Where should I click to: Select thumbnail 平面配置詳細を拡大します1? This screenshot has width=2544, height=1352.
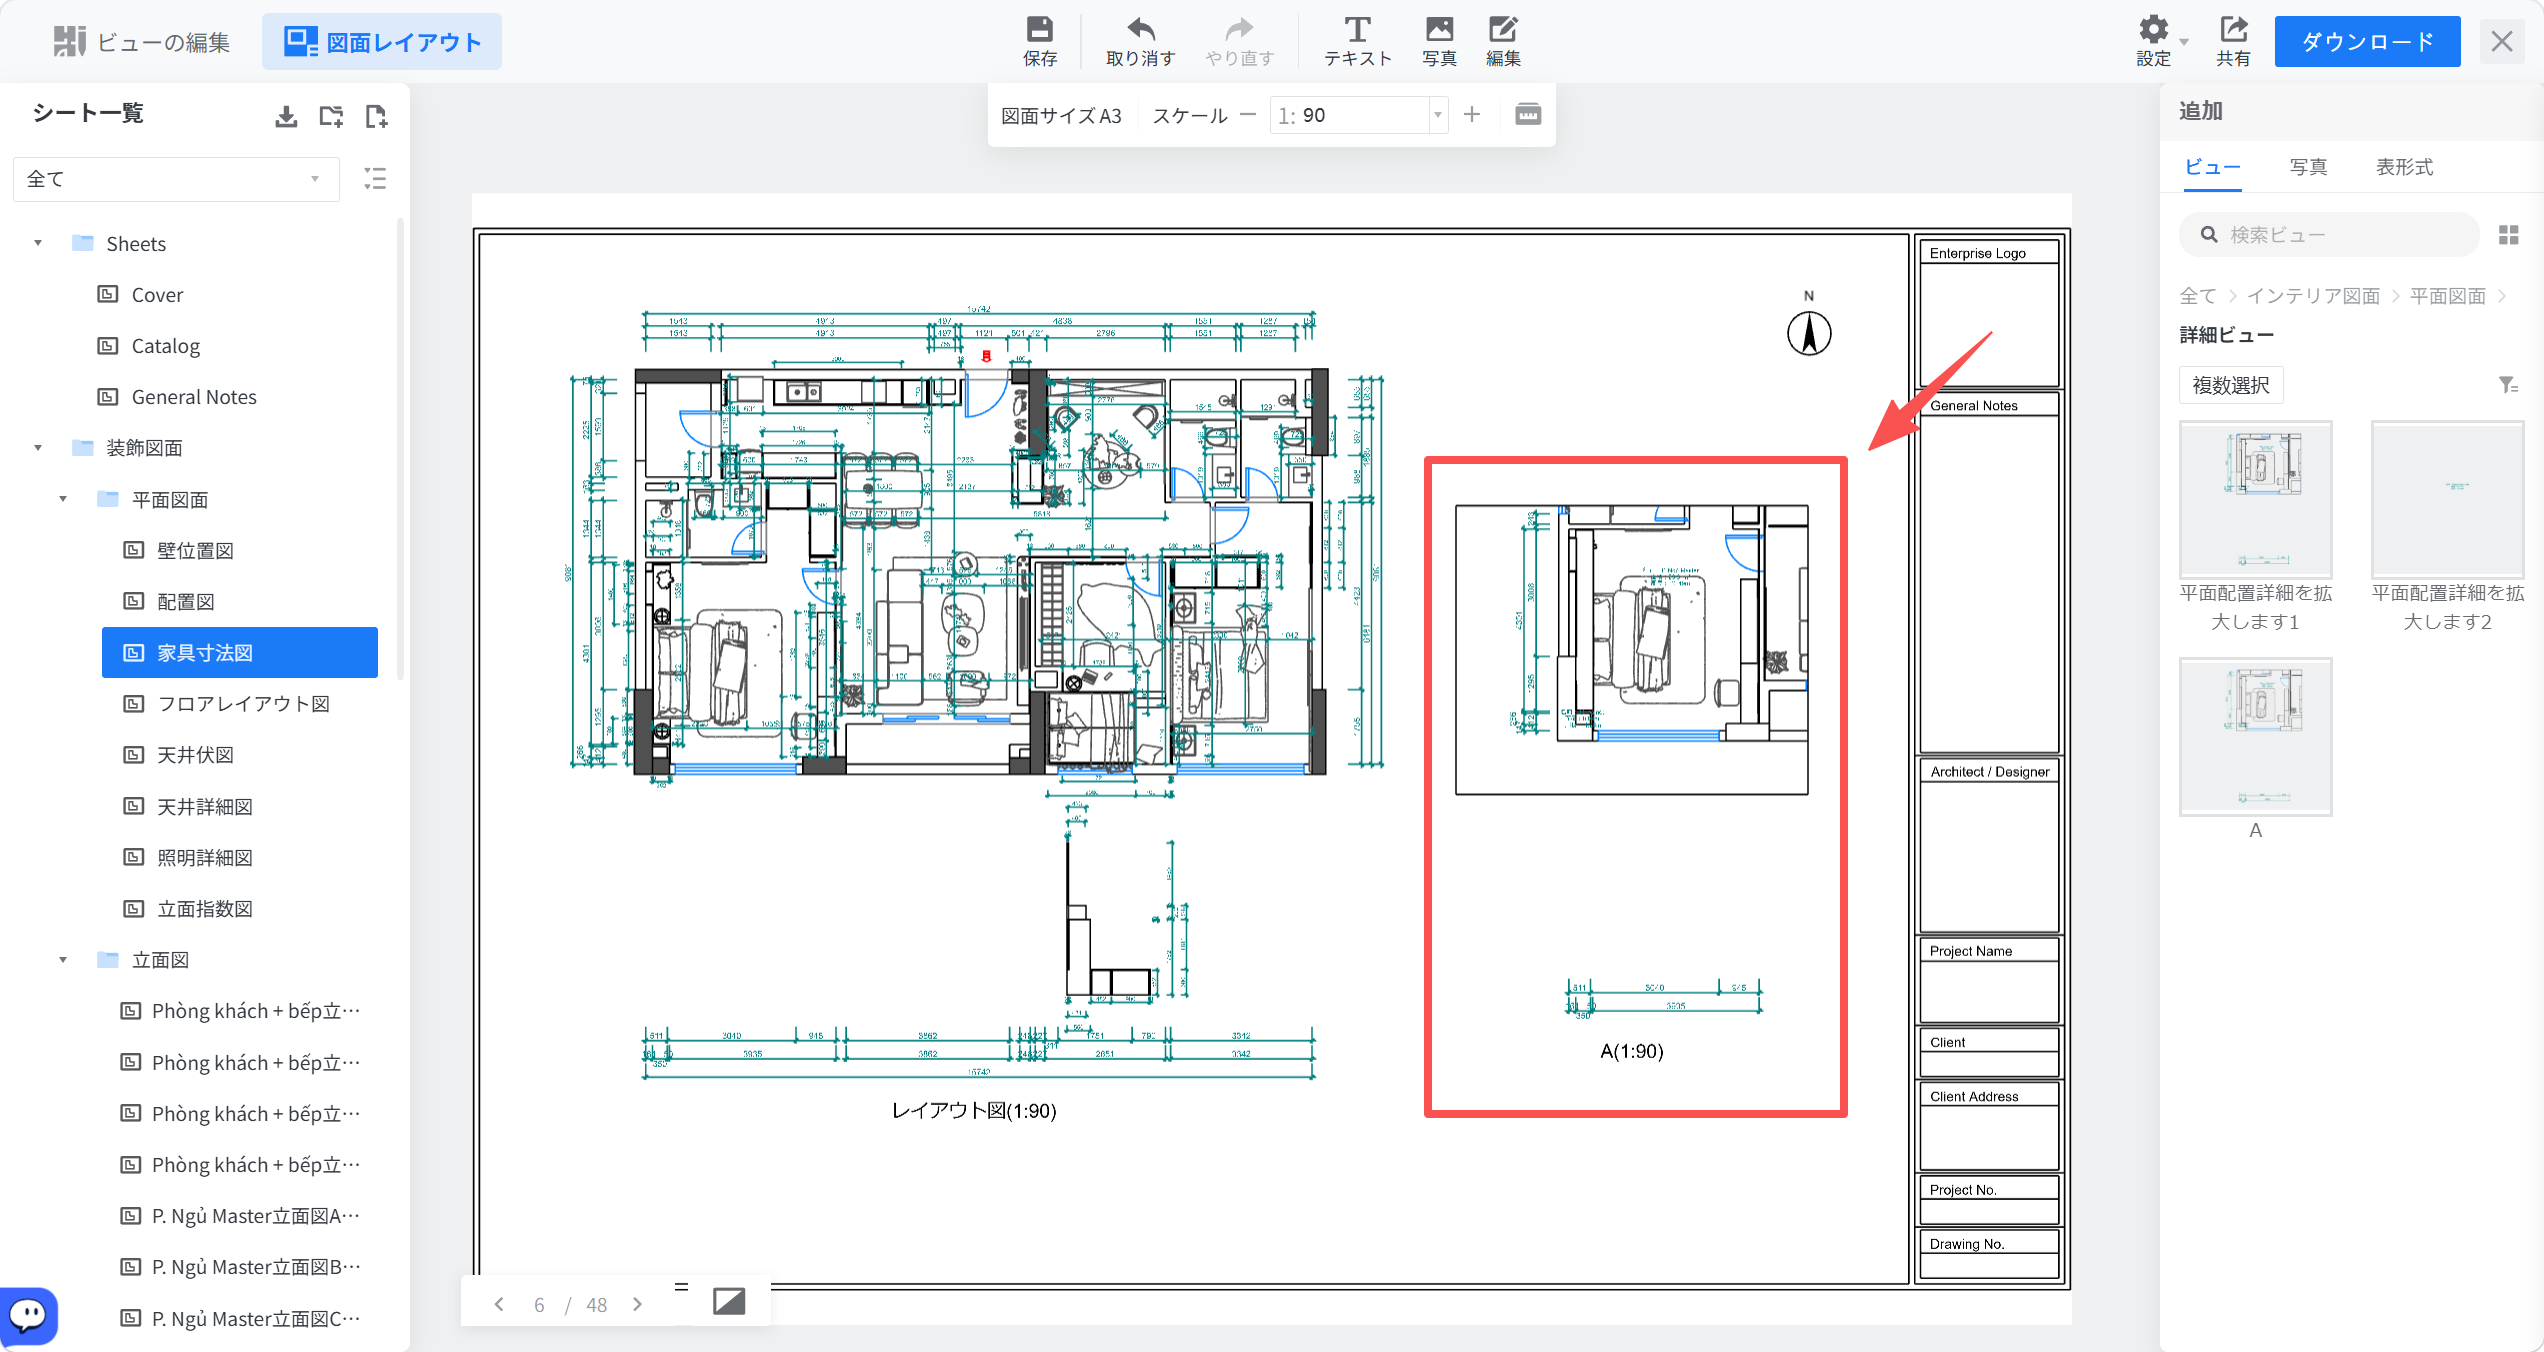(2256, 499)
